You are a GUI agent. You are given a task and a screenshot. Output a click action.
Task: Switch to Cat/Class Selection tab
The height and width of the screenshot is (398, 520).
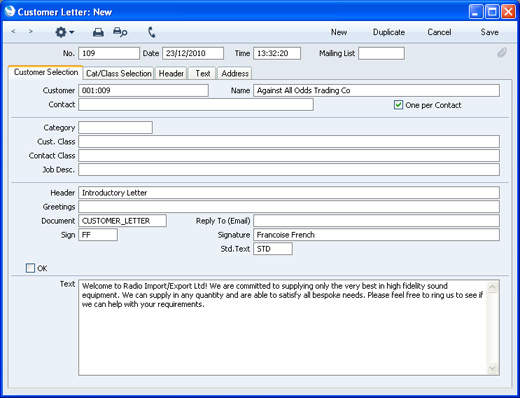pos(119,73)
